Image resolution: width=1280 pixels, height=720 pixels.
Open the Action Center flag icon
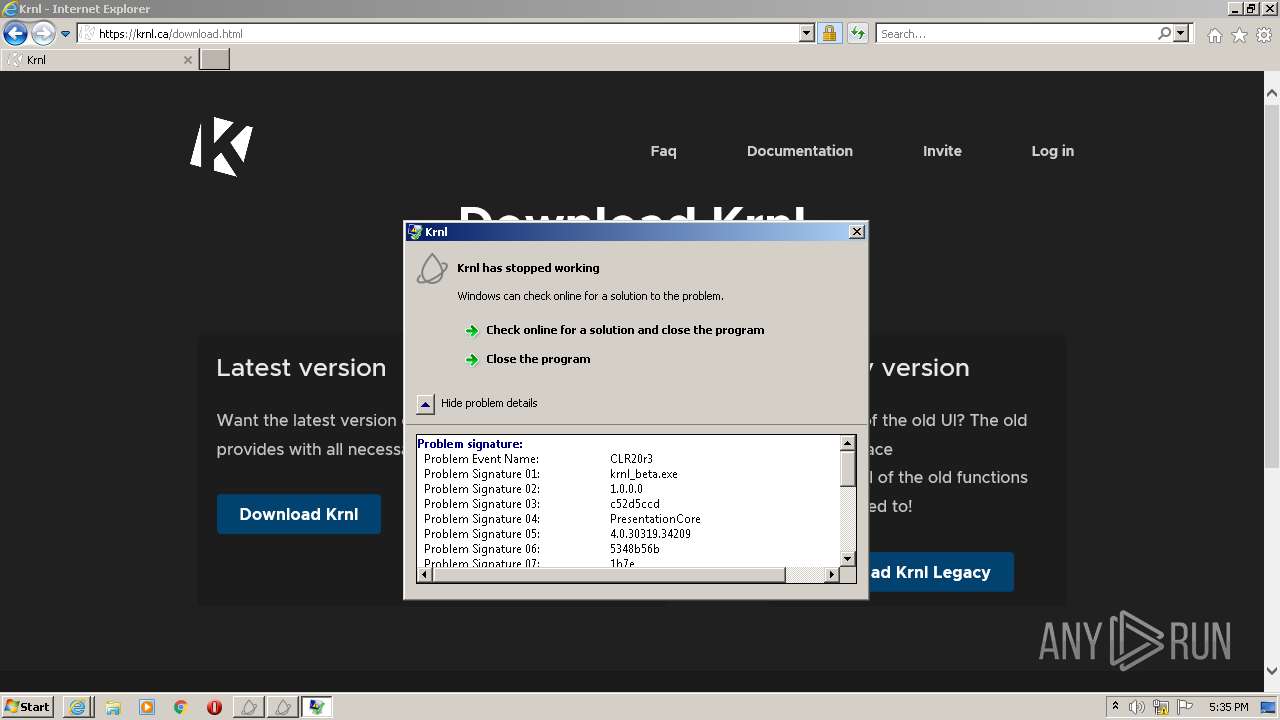[1185, 707]
